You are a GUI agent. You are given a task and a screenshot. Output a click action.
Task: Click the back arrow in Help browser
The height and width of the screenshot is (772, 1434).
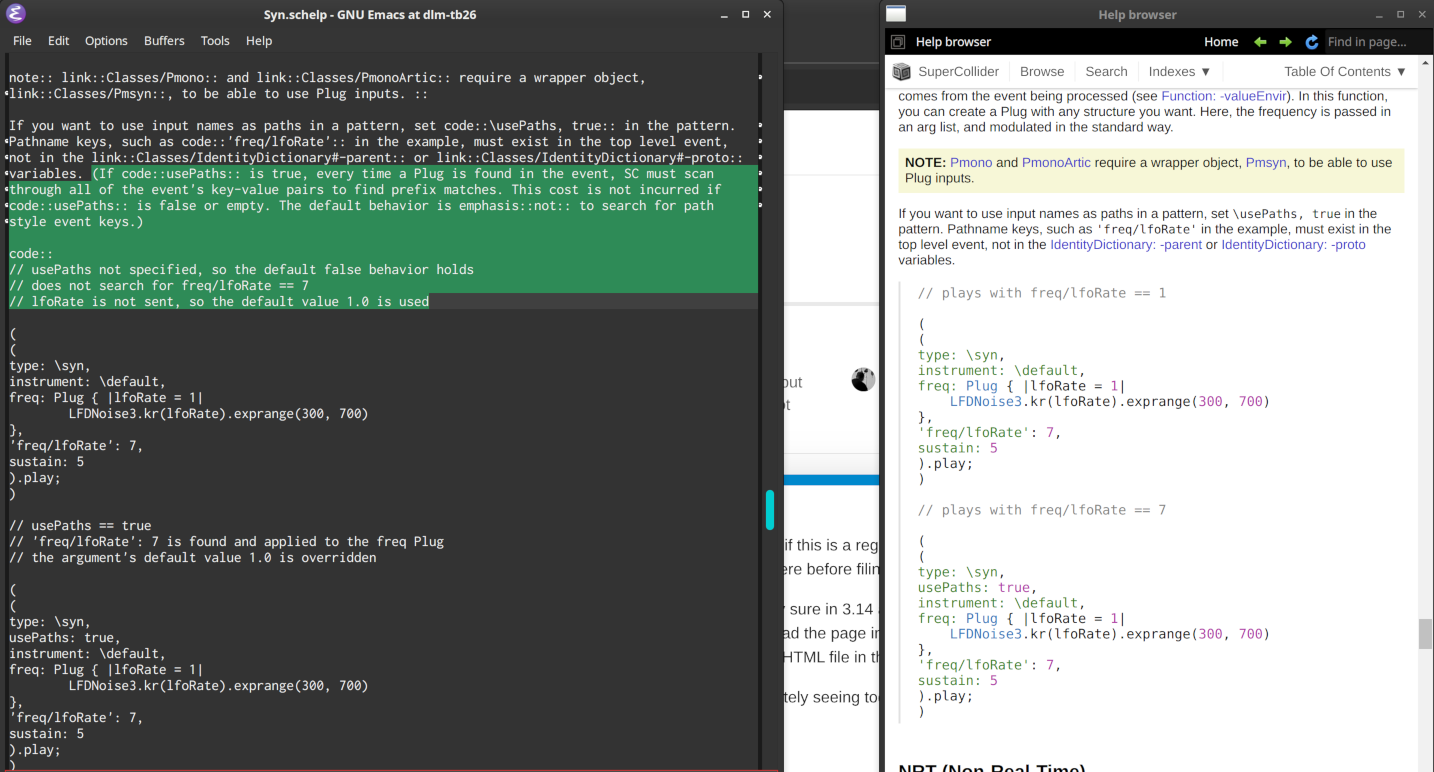coord(1260,42)
